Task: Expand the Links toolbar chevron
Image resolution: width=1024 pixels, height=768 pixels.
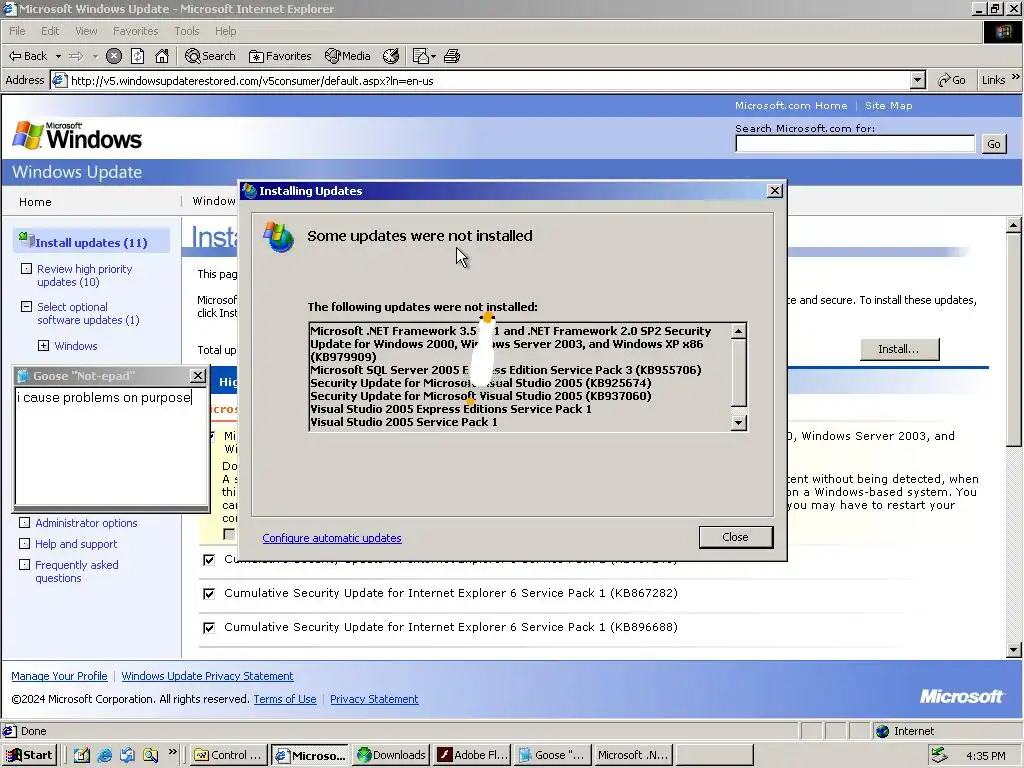Action: [1016, 78]
